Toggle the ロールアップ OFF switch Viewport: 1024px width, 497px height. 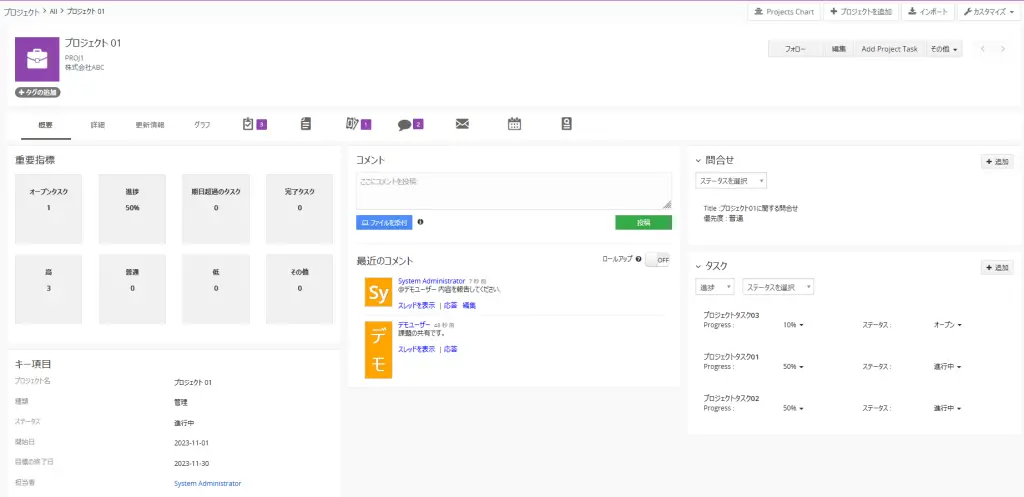pos(657,260)
